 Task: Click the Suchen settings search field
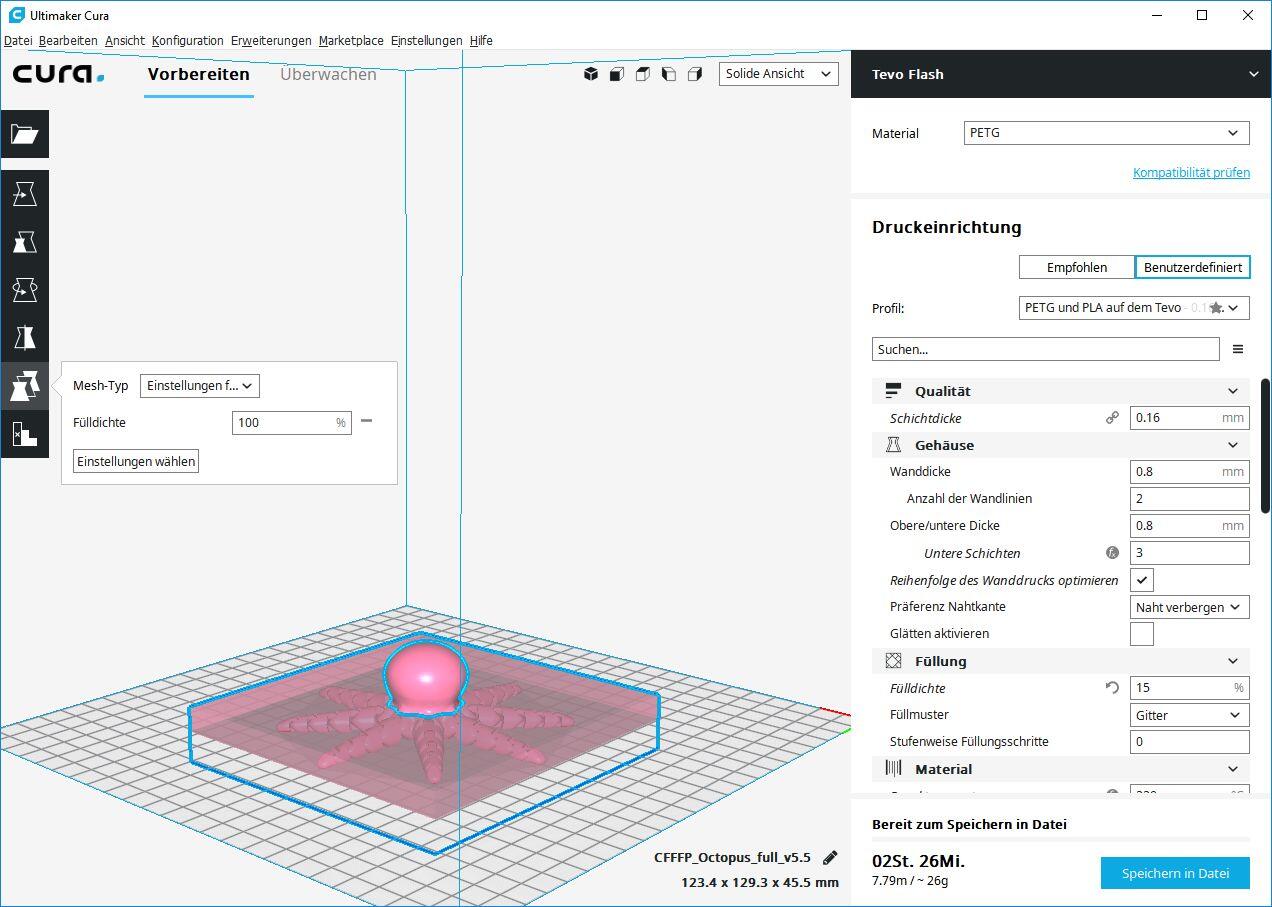[1045, 350]
